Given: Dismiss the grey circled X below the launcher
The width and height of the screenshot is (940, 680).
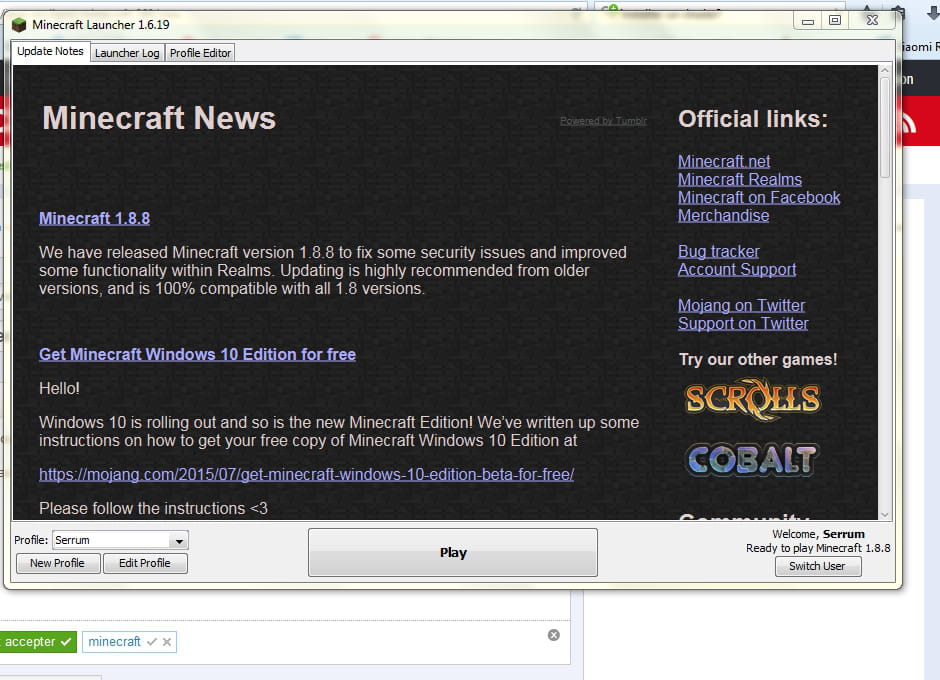Looking at the screenshot, I should point(554,635).
